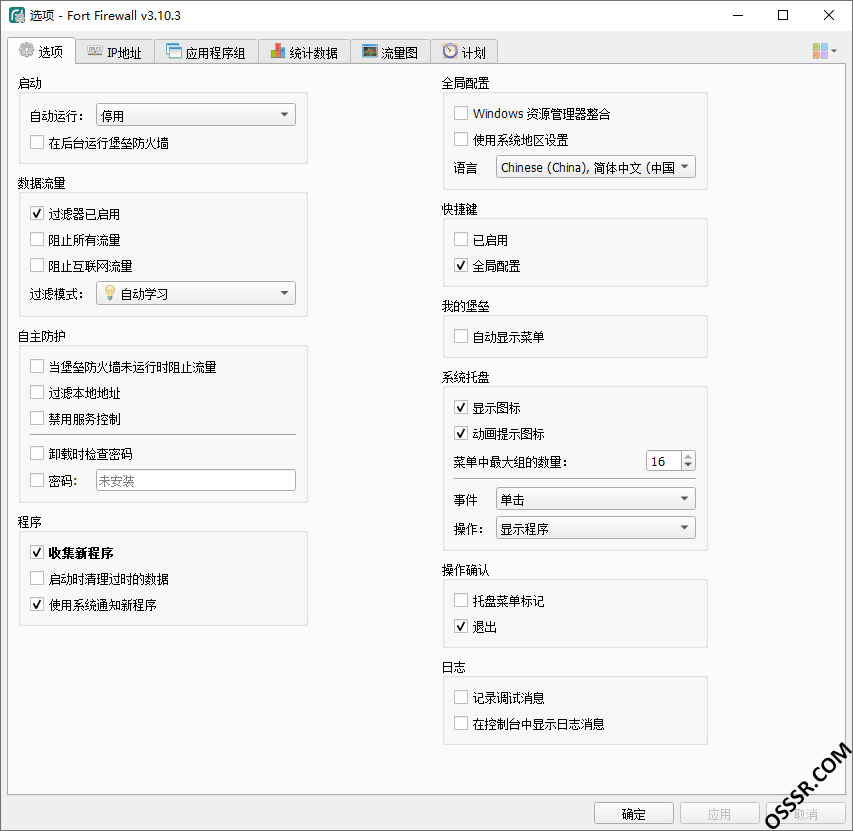
Task: Increase 菜单中最大组的数量 with up arrow
Action: point(688,456)
